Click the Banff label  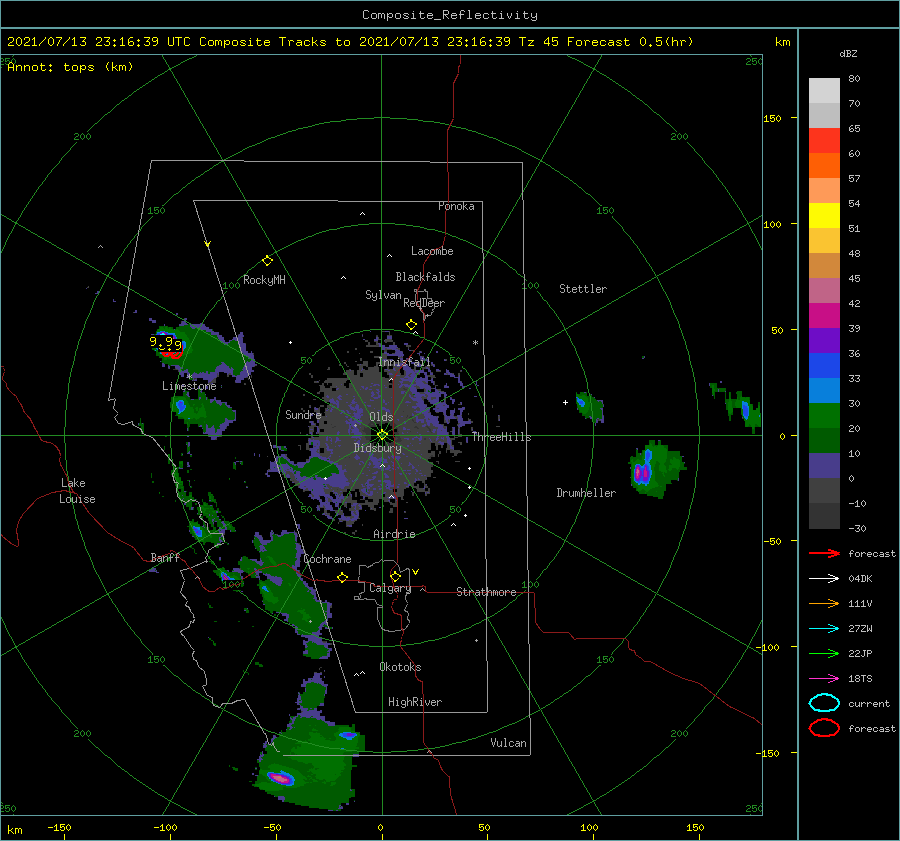tap(165, 557)
